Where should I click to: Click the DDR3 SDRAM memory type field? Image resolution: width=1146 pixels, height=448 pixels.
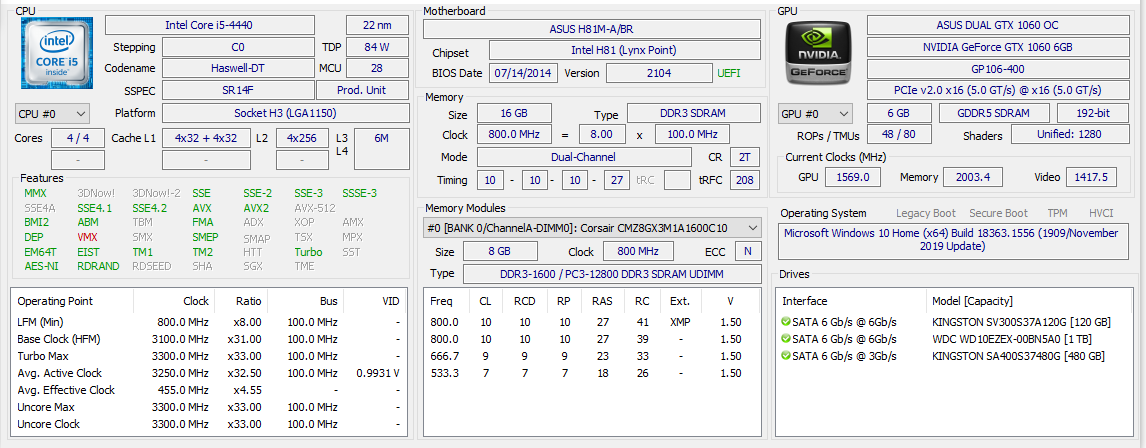pos(694,114)
